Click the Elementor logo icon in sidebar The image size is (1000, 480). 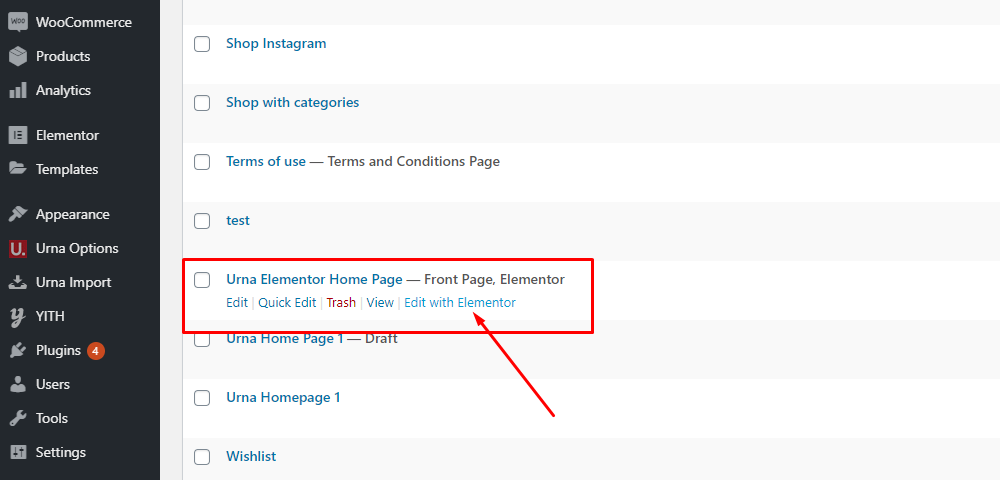point(18,135)
